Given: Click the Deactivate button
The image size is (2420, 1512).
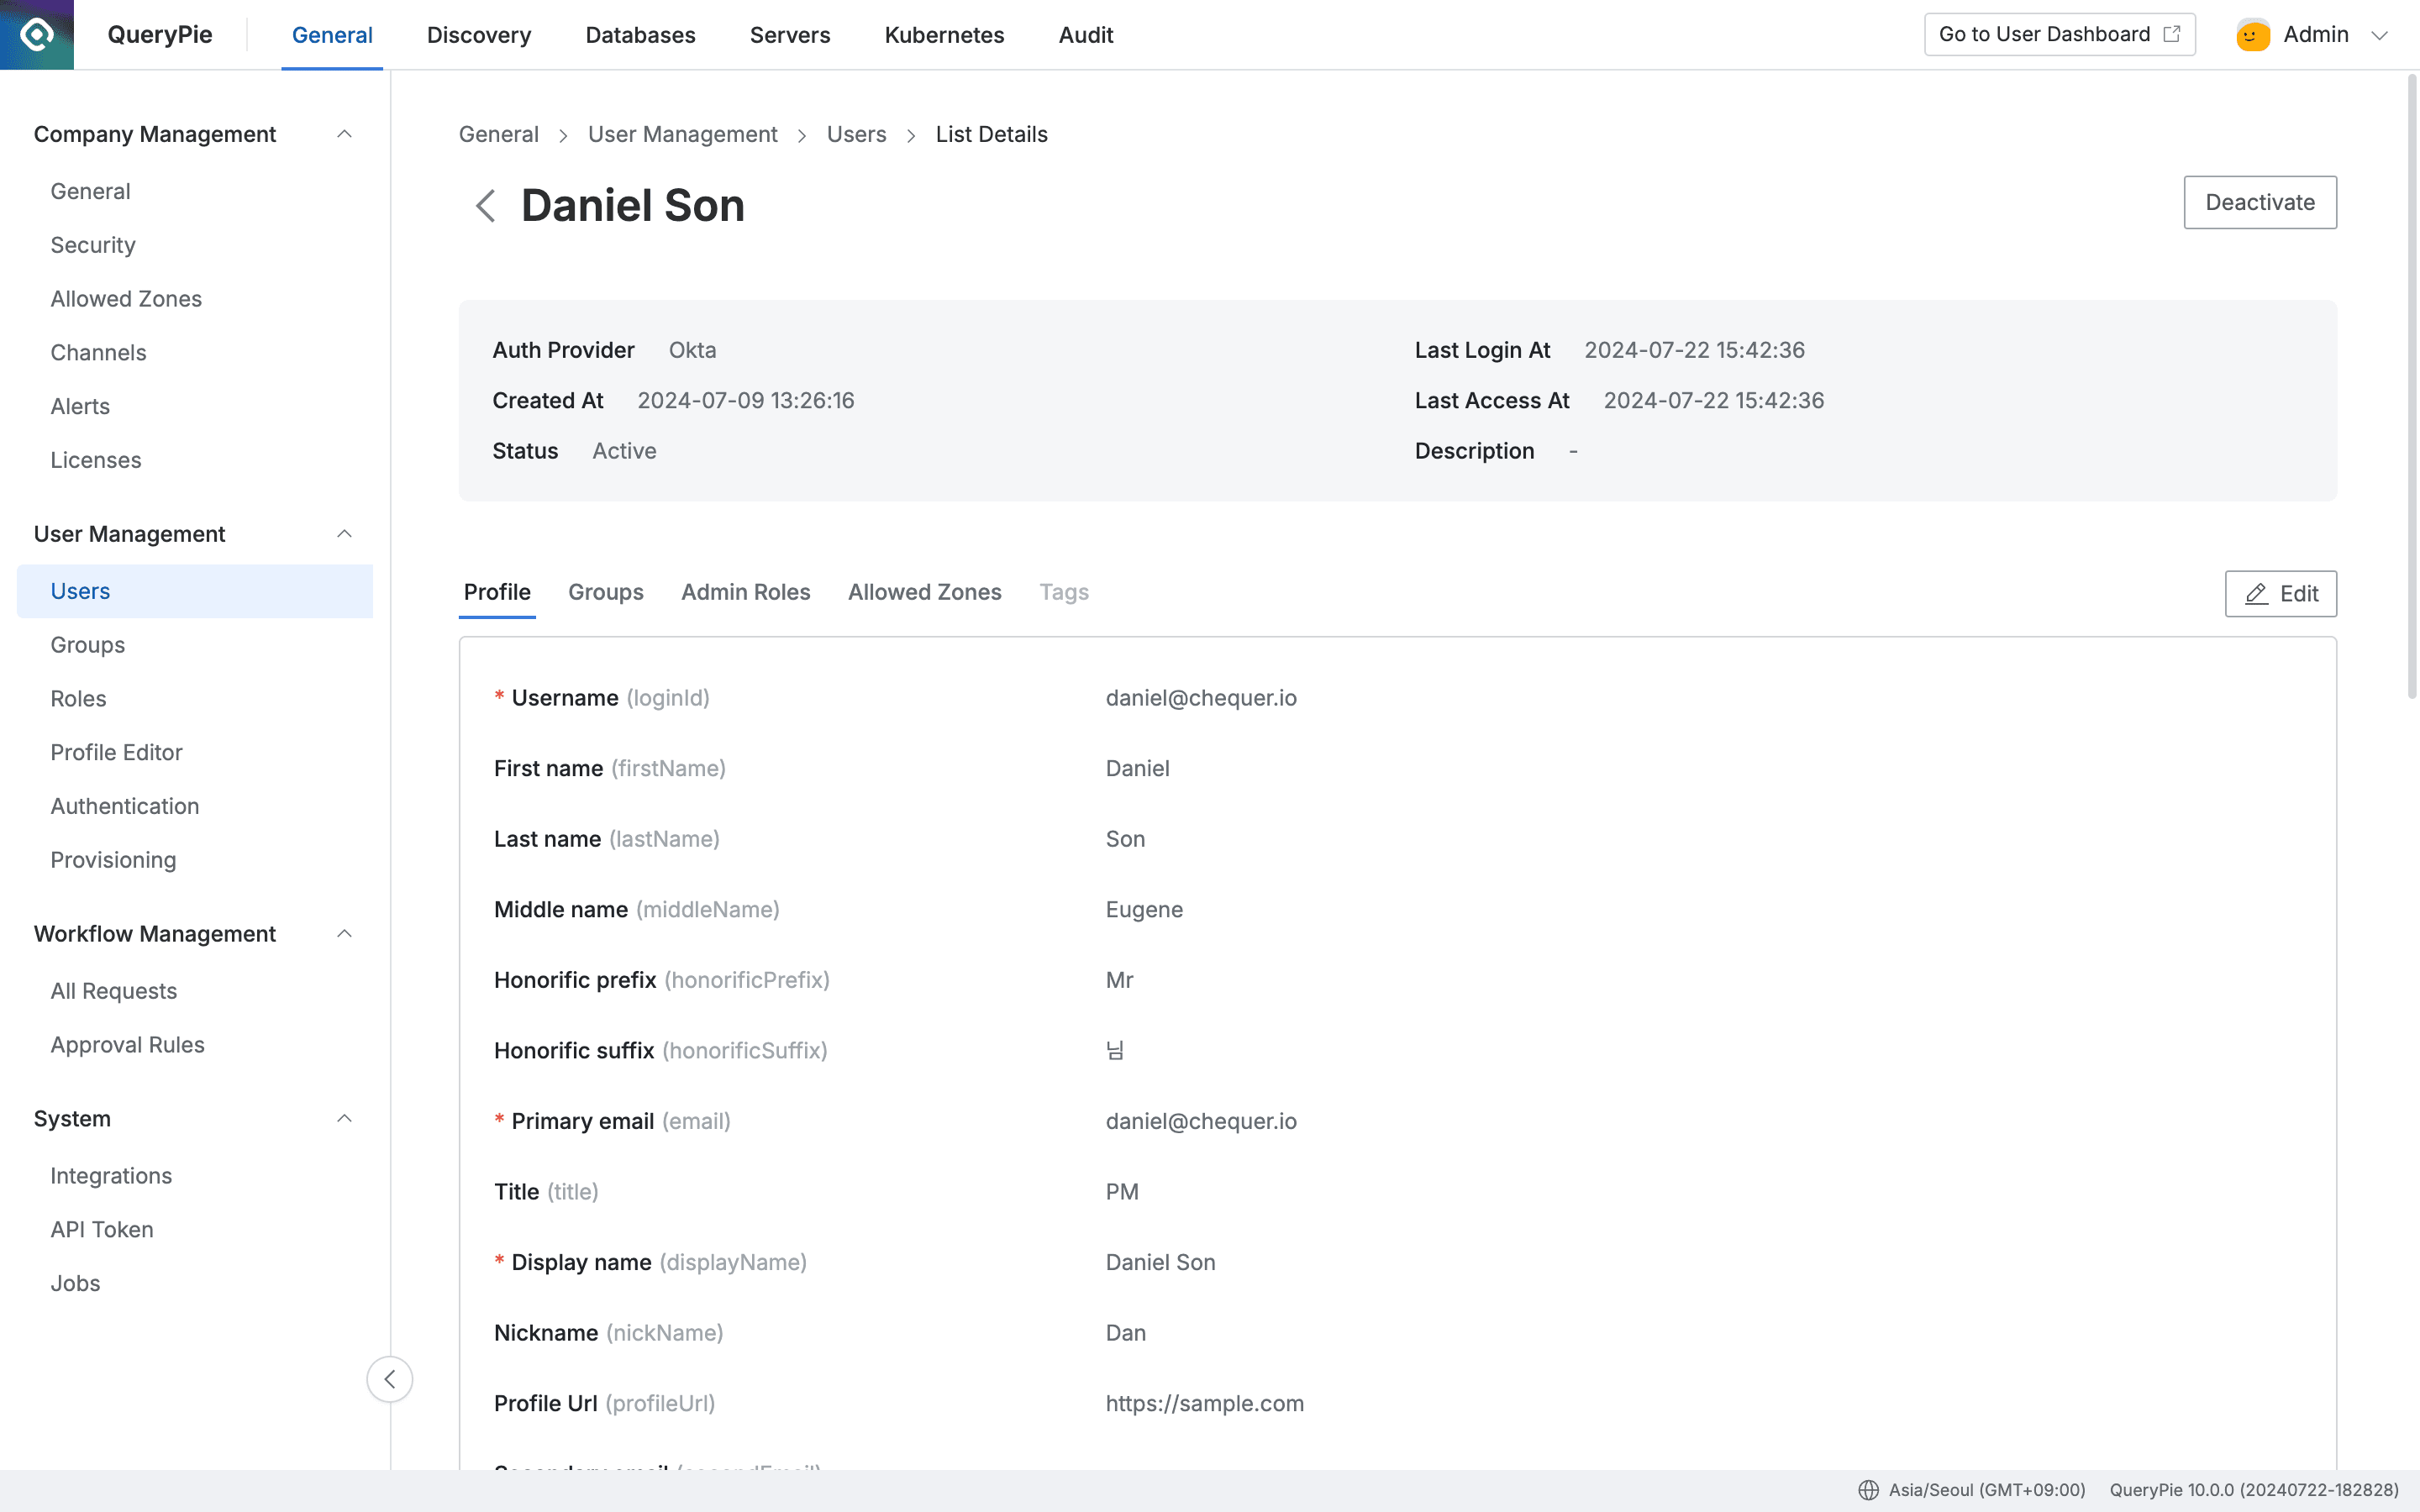Looking at the screenshot, I should (2260, 202).
